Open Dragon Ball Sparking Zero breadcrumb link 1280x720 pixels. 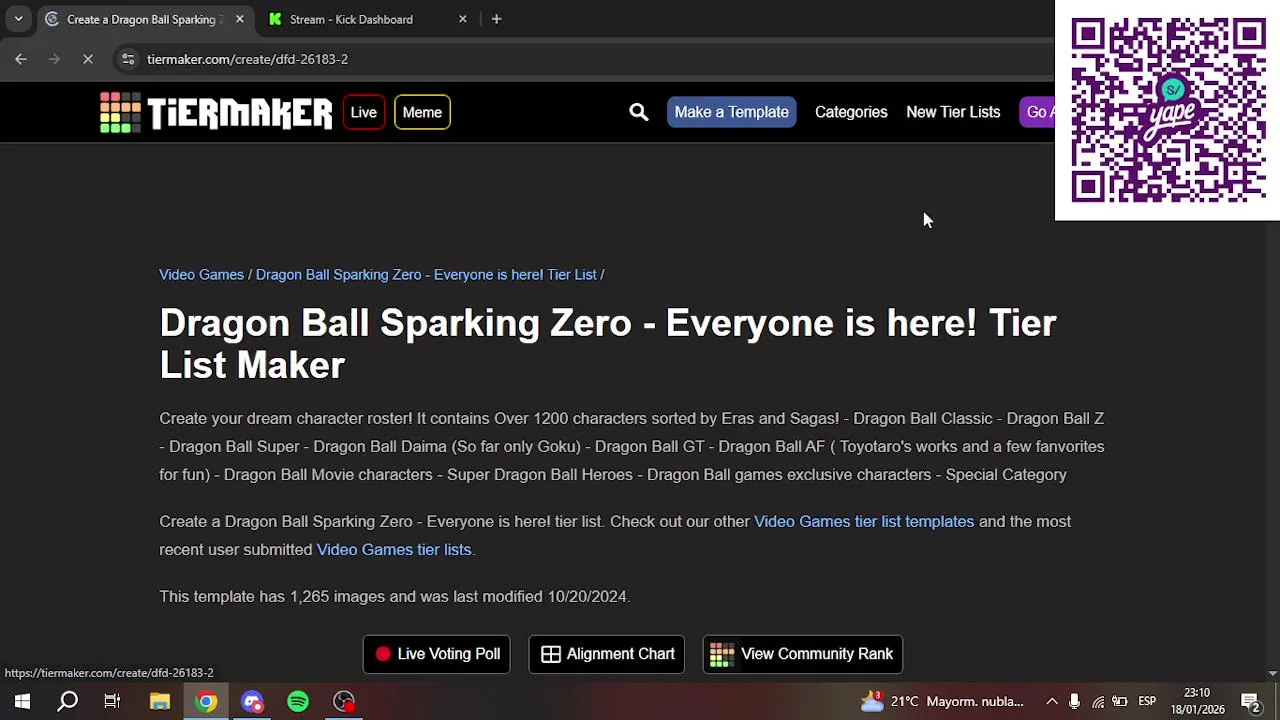point(426,274)
